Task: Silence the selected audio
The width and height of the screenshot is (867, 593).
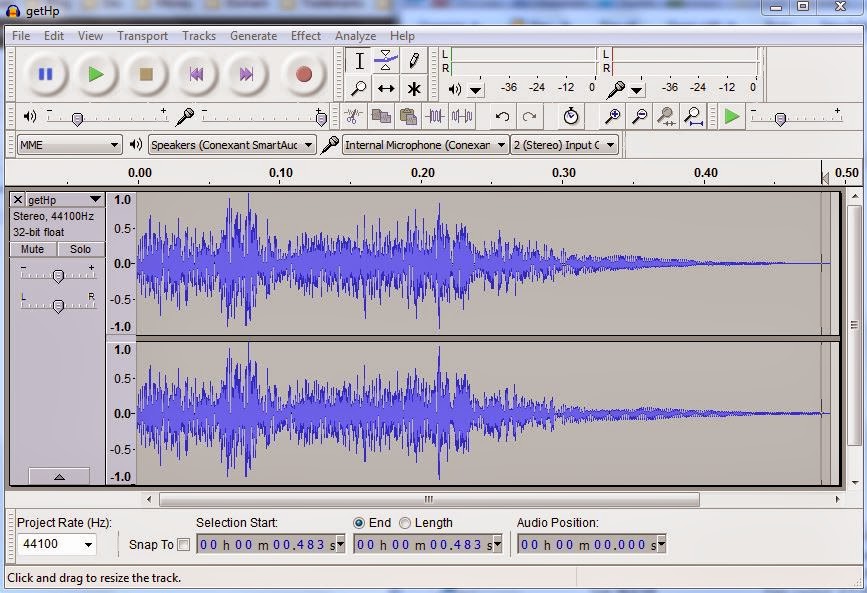Action: (461, 118)
